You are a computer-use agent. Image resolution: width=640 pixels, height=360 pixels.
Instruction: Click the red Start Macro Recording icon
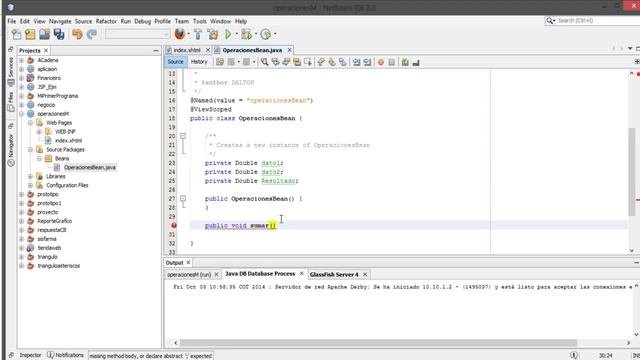pyautogui.click(x=381, y=62)
